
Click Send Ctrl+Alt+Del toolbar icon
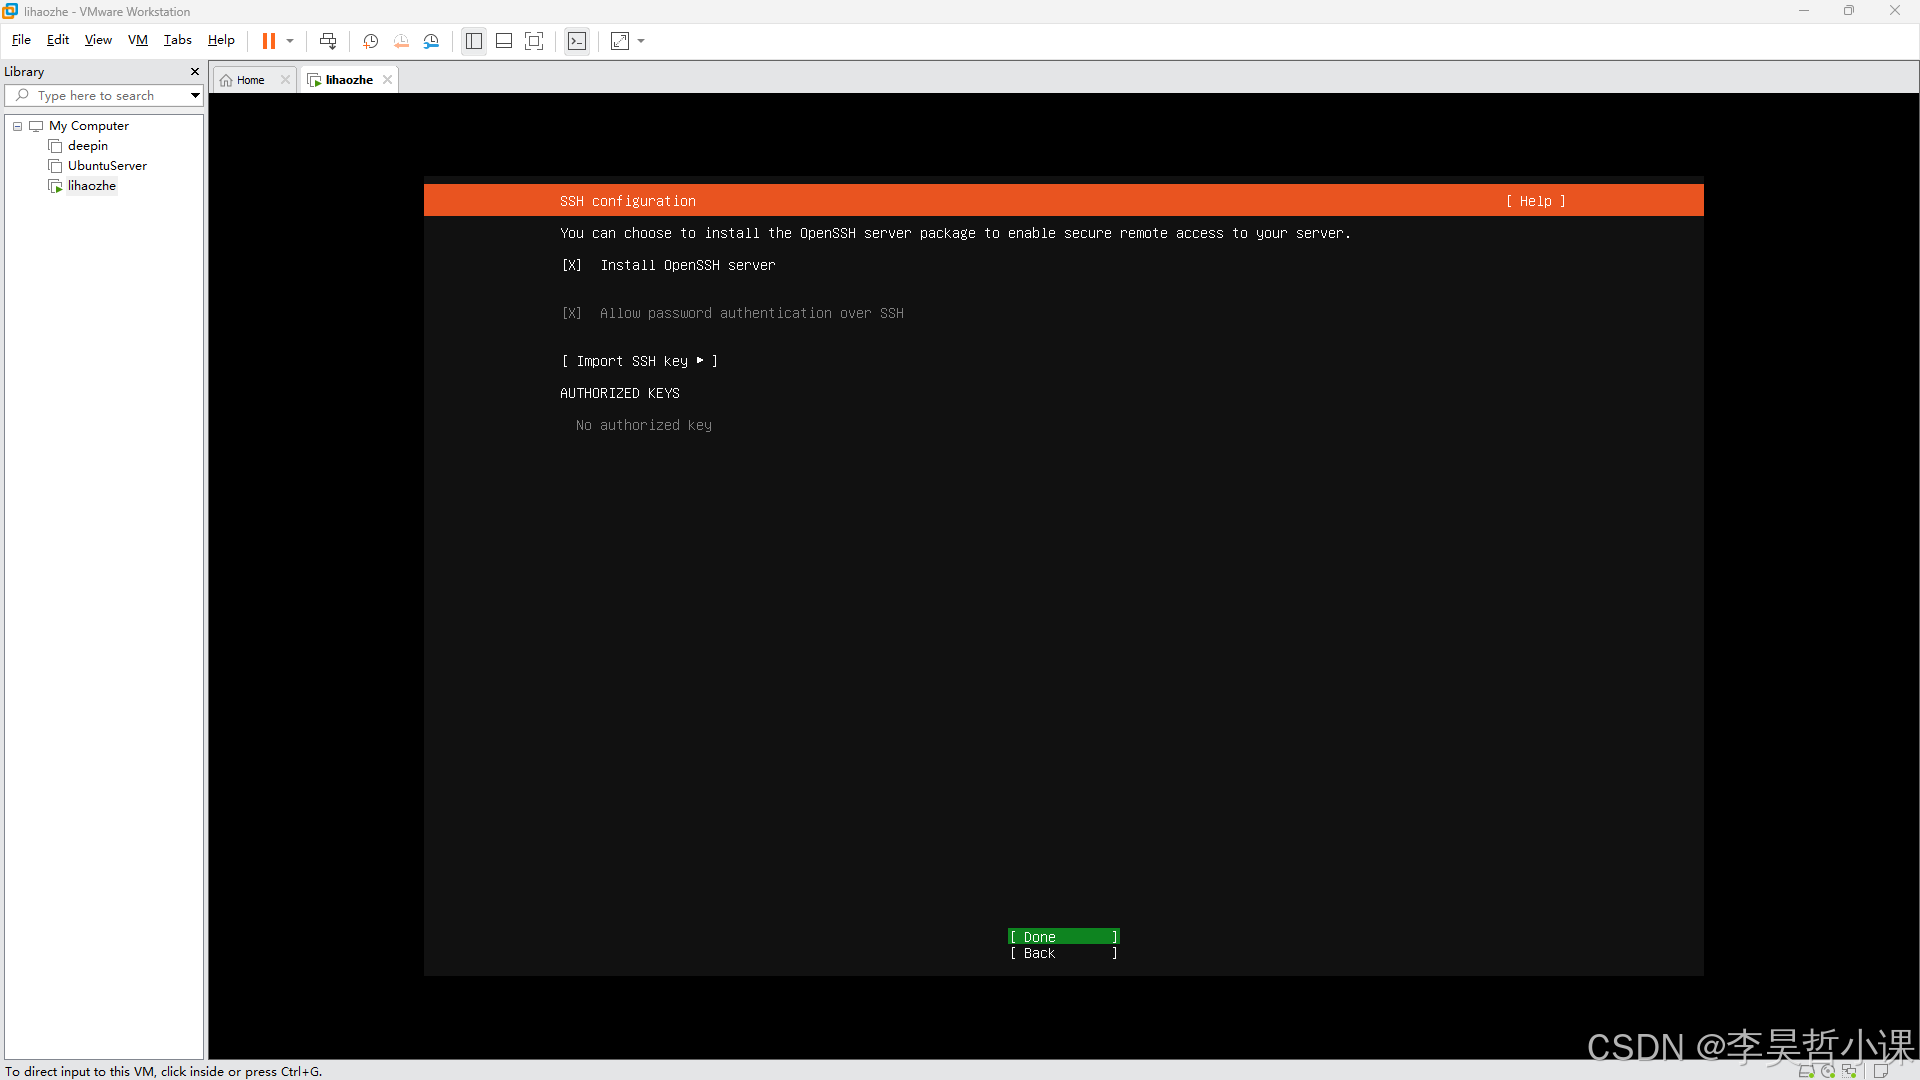coord(328,41)
